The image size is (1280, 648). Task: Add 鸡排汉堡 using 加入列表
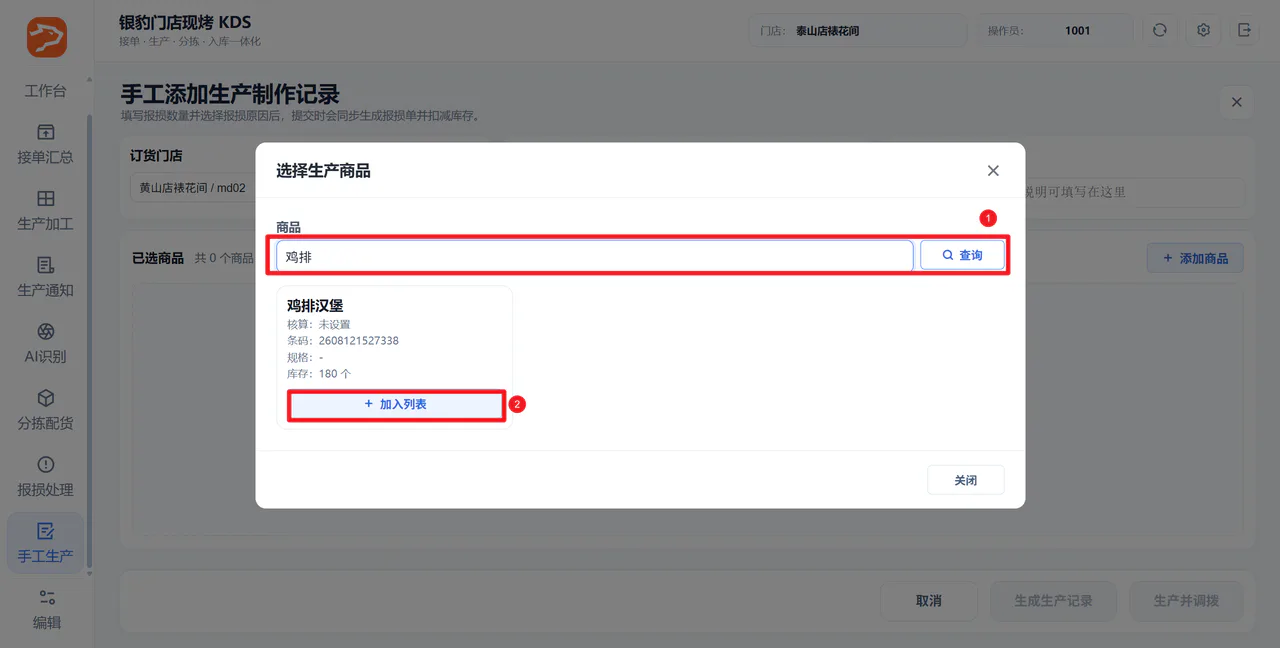[x=395, y=404]
